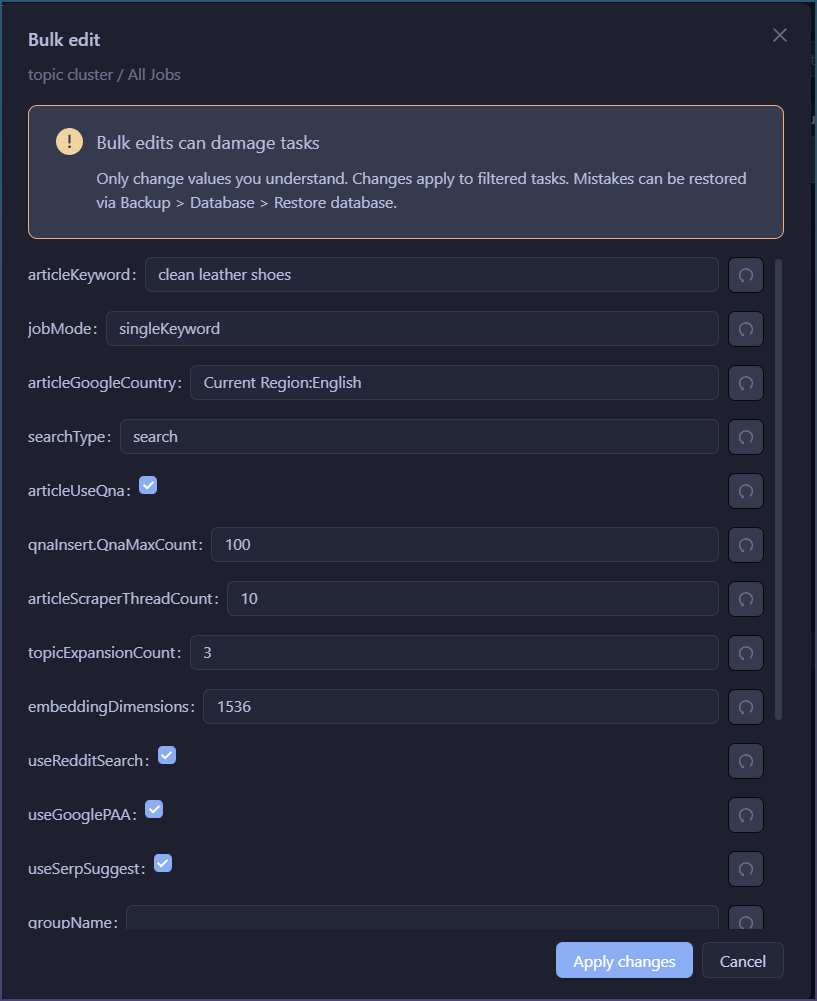The height and width of the screenshot is (1001, 817).
Task: Toggle the useRedditSearch checkbox
Action: click(167, 756)
